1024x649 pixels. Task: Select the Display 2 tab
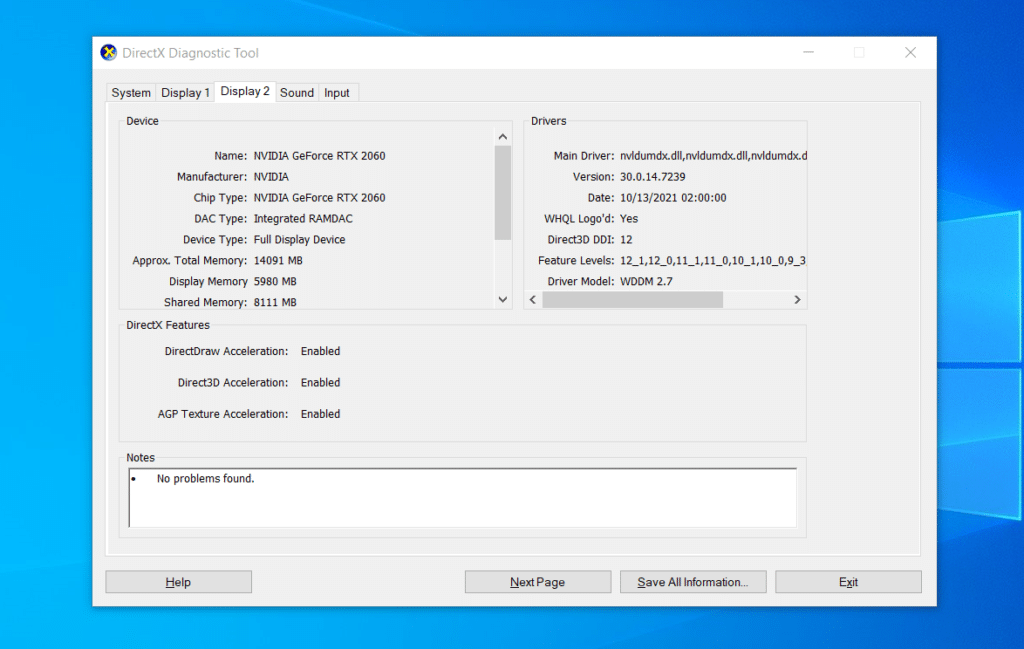[245, 91]
